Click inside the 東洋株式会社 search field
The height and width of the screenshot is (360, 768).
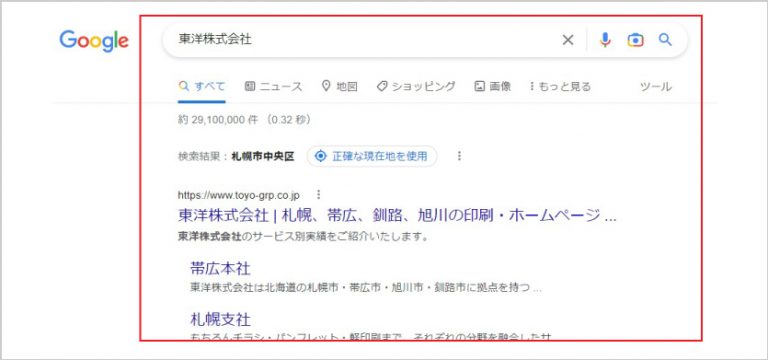tap(362, 40)
